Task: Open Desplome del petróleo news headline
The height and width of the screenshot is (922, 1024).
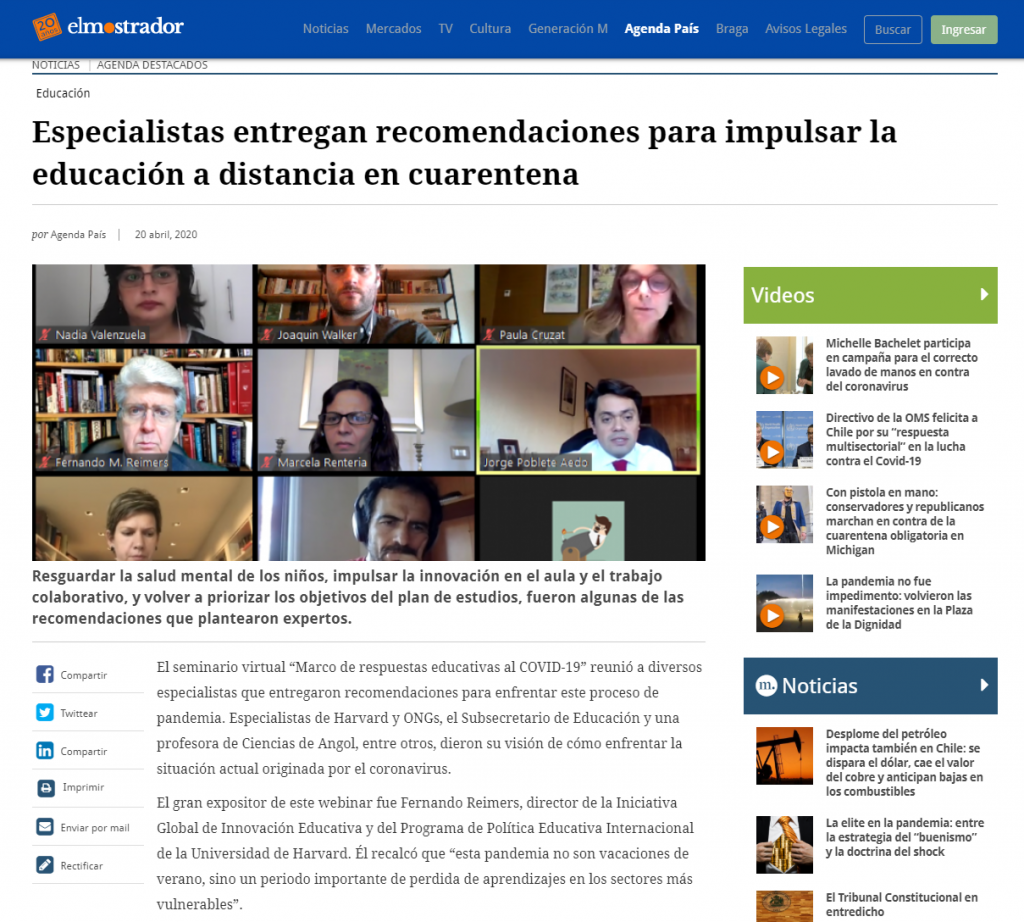Action: click(904, 762)
